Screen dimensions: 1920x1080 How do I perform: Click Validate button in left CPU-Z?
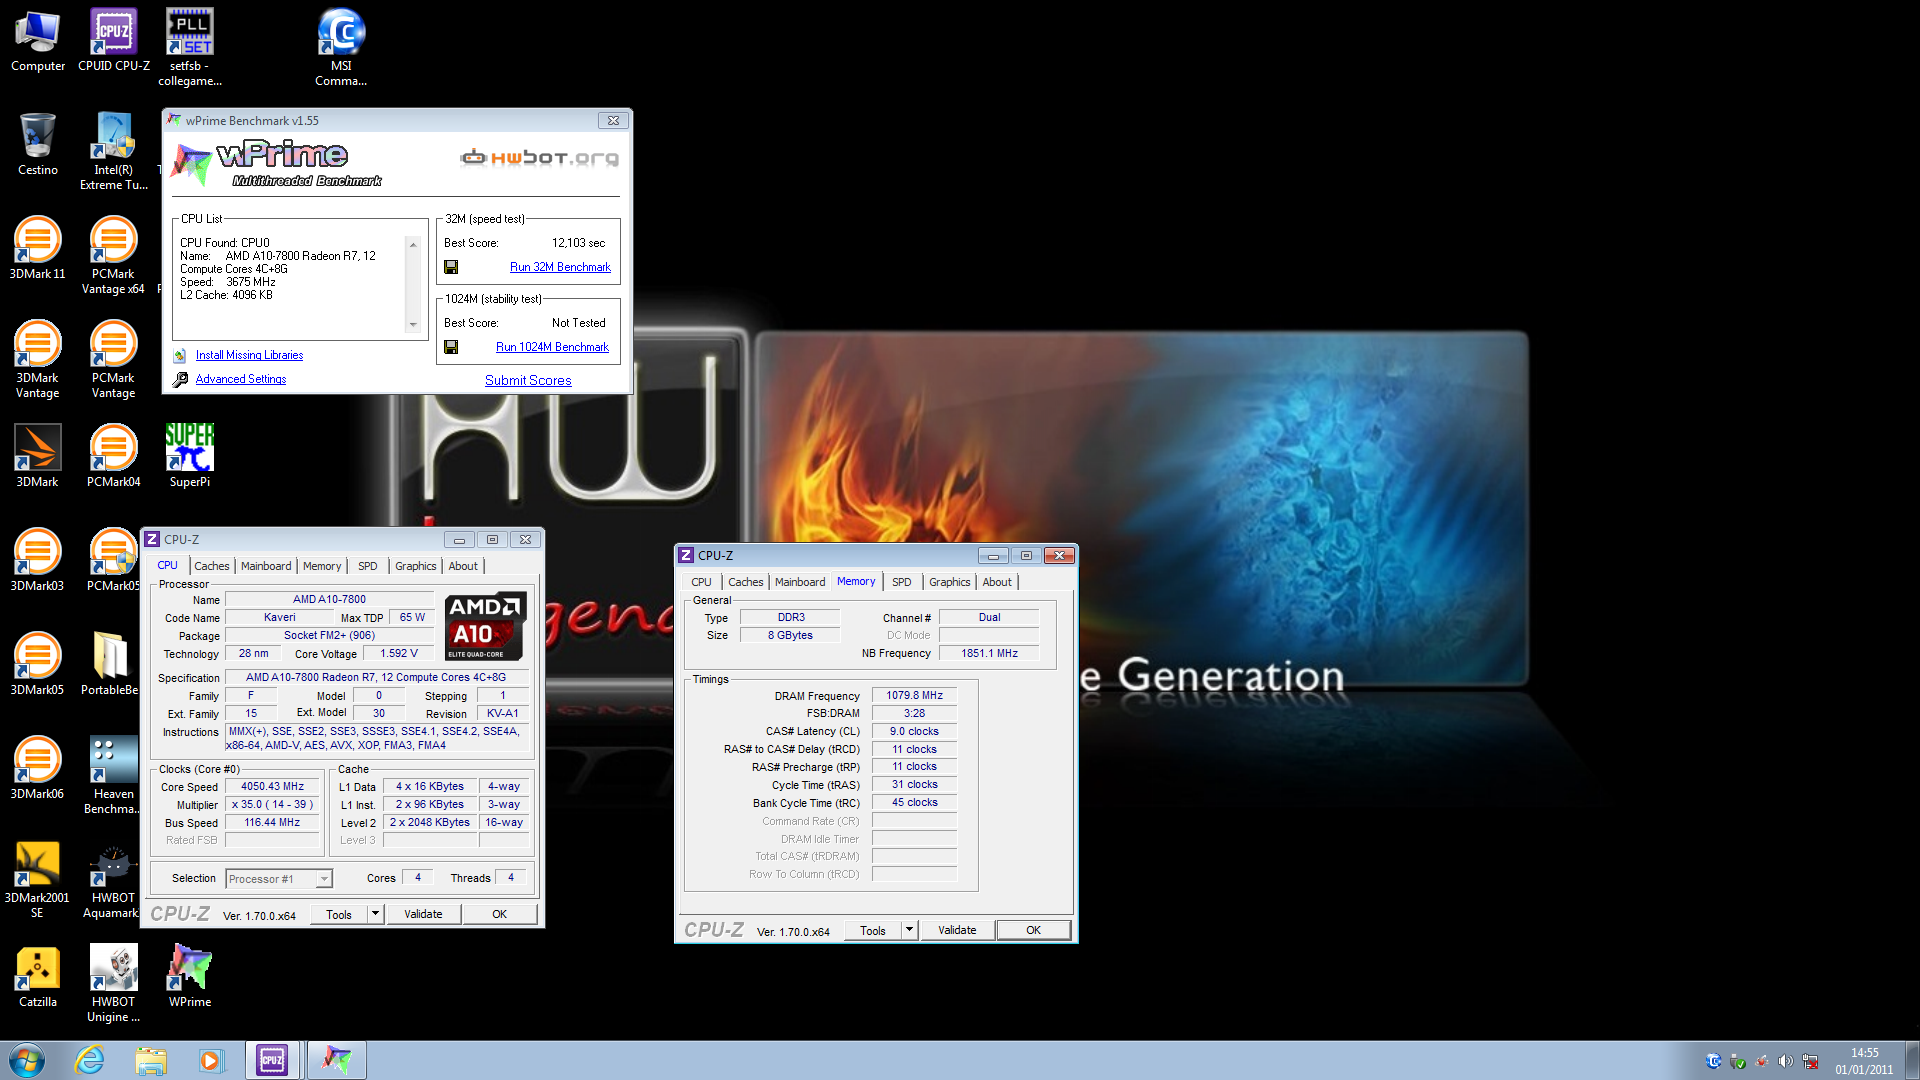pyautogui.click(x=423, y=914)
